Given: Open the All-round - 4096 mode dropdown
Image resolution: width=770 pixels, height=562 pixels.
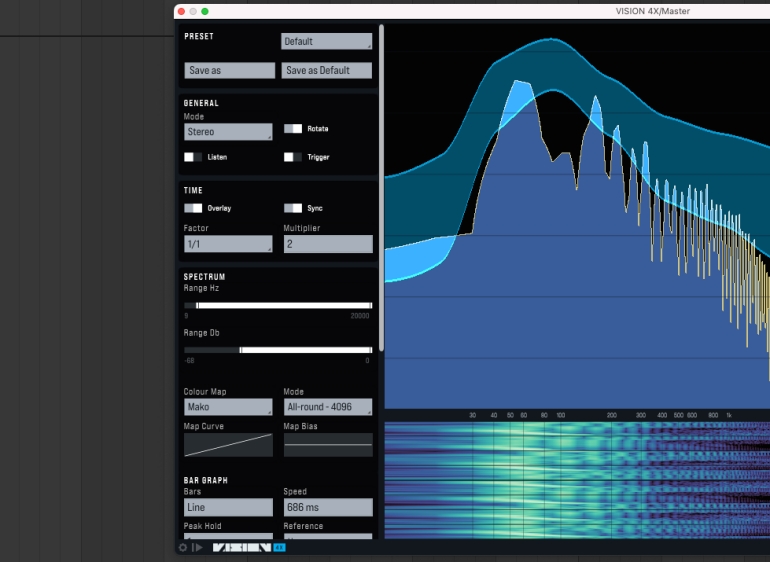Looking at the screenshot, I should click(x=328, y=407).
